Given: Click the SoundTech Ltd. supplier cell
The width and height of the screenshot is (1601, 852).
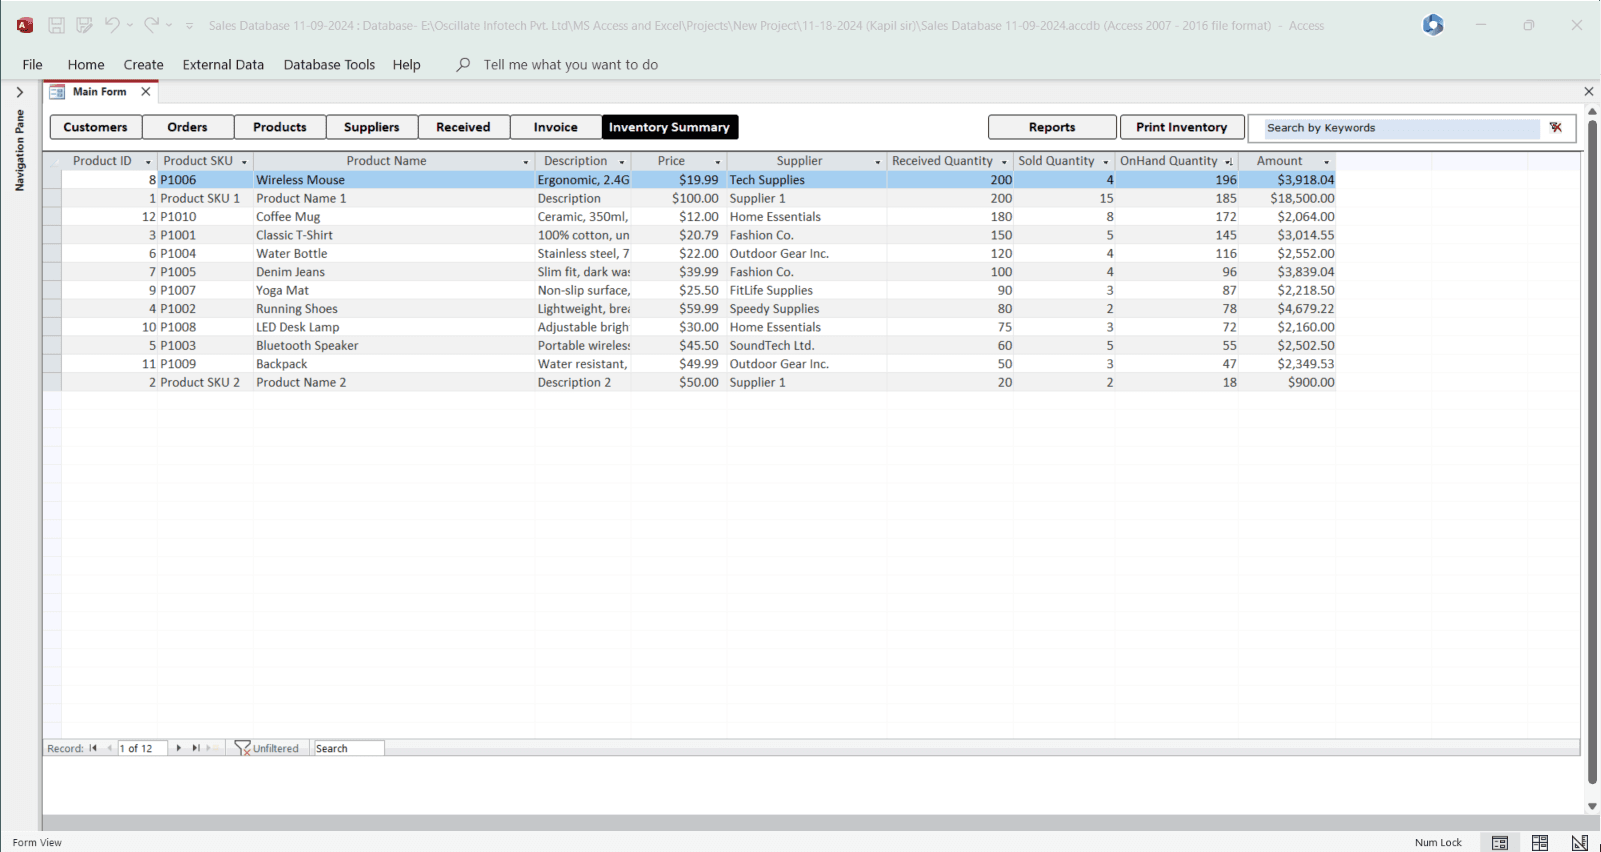Looking at the screenshot, I should [806, 345].
